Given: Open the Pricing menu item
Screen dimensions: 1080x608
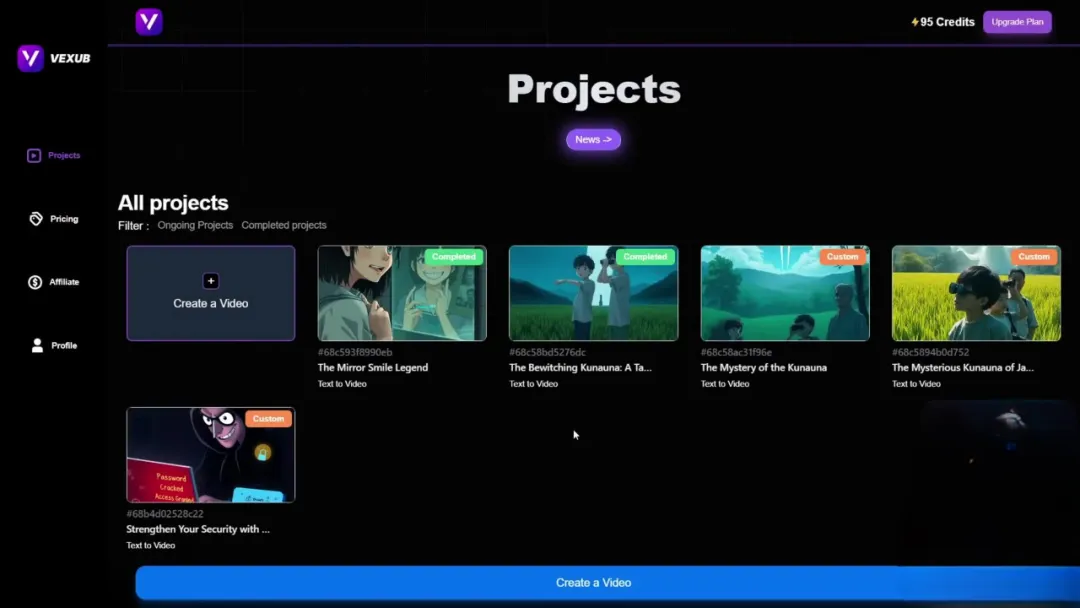Looking at the screenshot, I should tap(64, 219).
